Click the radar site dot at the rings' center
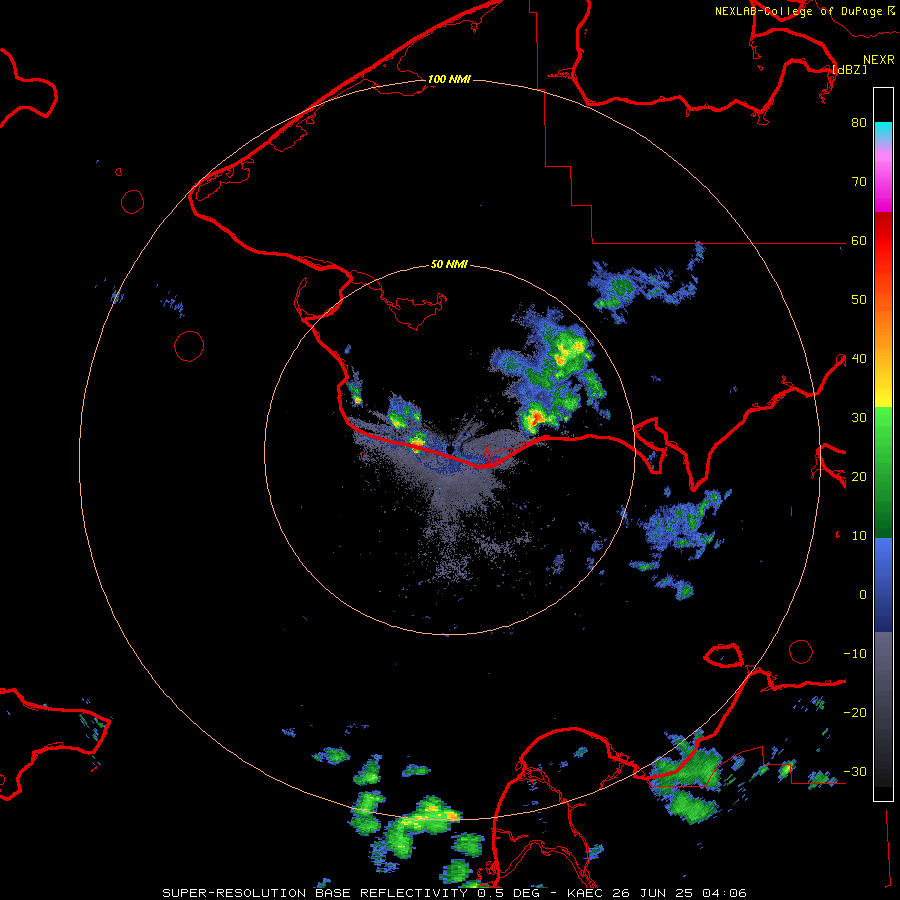 pyautogui.click(x=450, y=449)
